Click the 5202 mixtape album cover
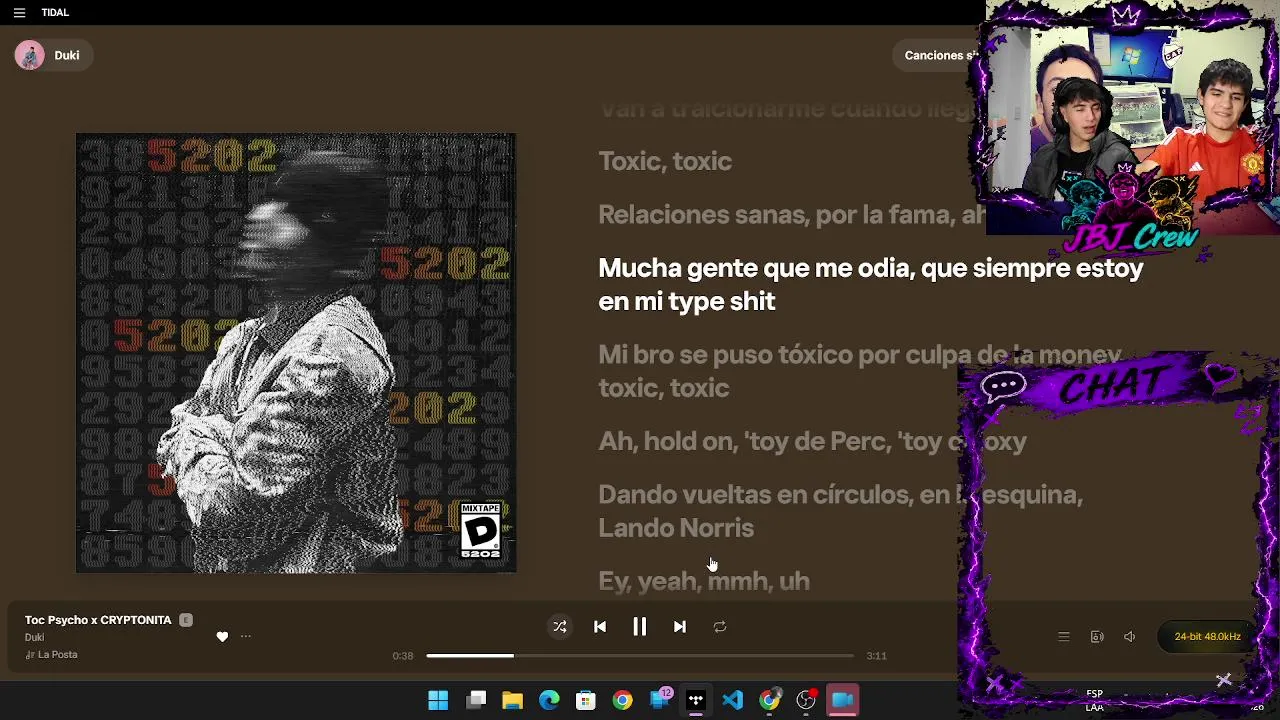Image resolution: width=1280 pixels, height=720 pixels. (x=296, y=353)
